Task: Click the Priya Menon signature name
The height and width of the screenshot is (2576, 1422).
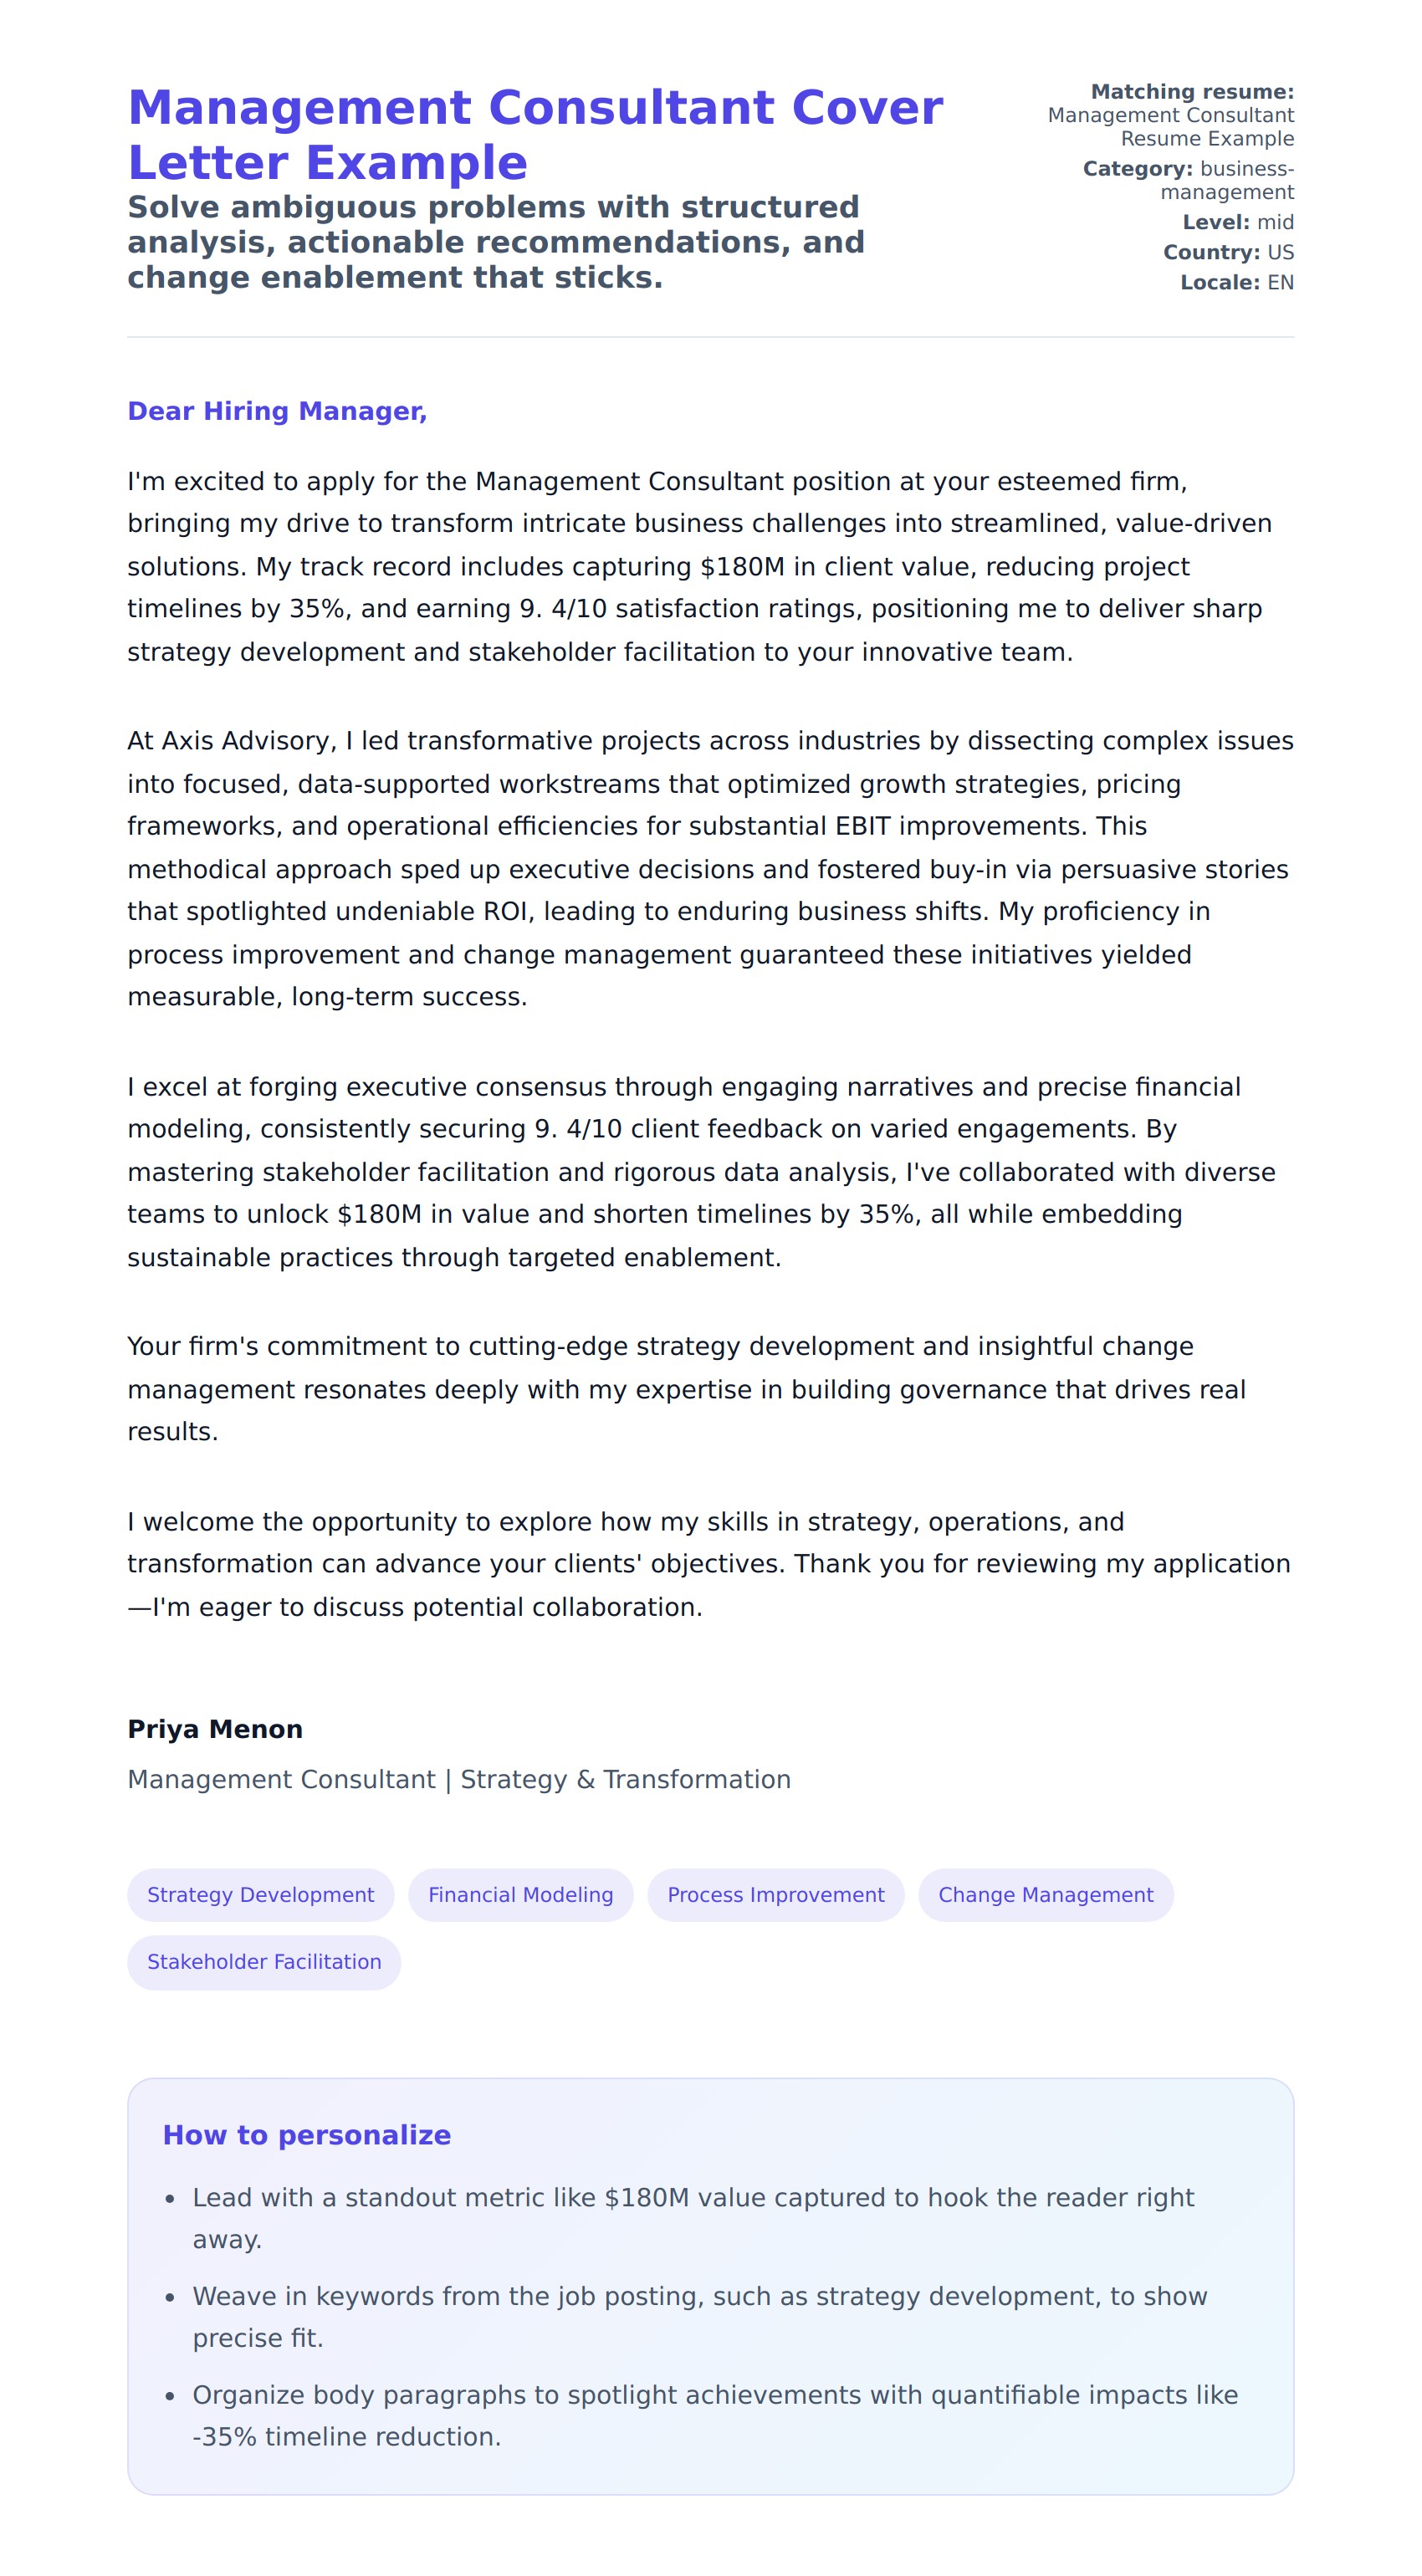Action: [x=215, y=1729]
